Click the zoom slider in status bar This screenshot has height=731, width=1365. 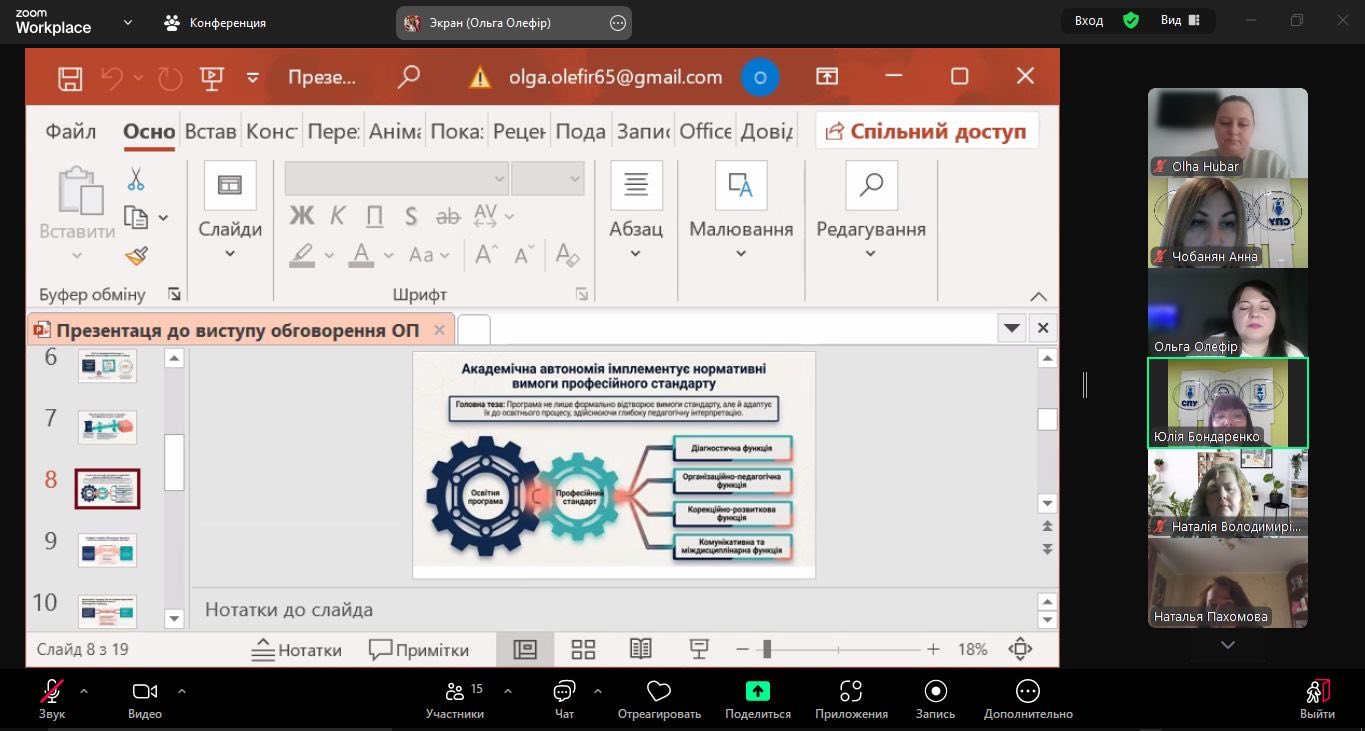[x=767, y=650]
